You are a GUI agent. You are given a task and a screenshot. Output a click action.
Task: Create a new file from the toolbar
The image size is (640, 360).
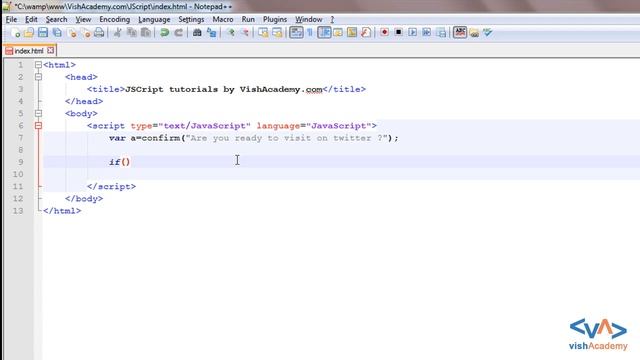tap(16, 33)
